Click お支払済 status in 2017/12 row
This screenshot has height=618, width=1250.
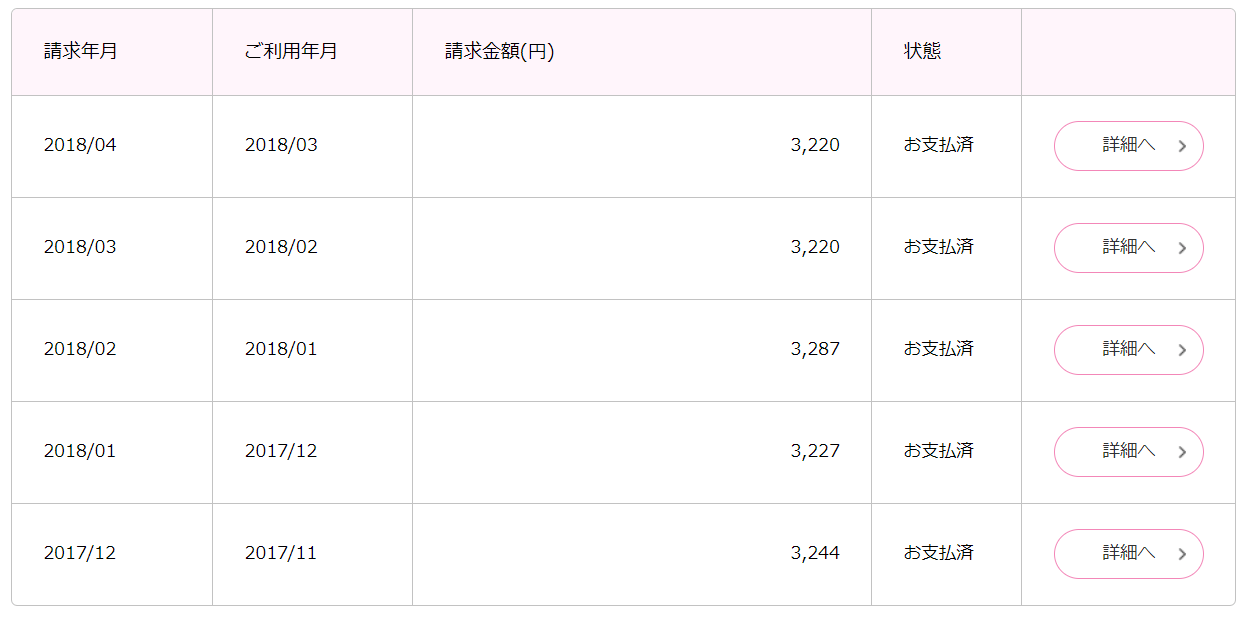click(939, 553)
